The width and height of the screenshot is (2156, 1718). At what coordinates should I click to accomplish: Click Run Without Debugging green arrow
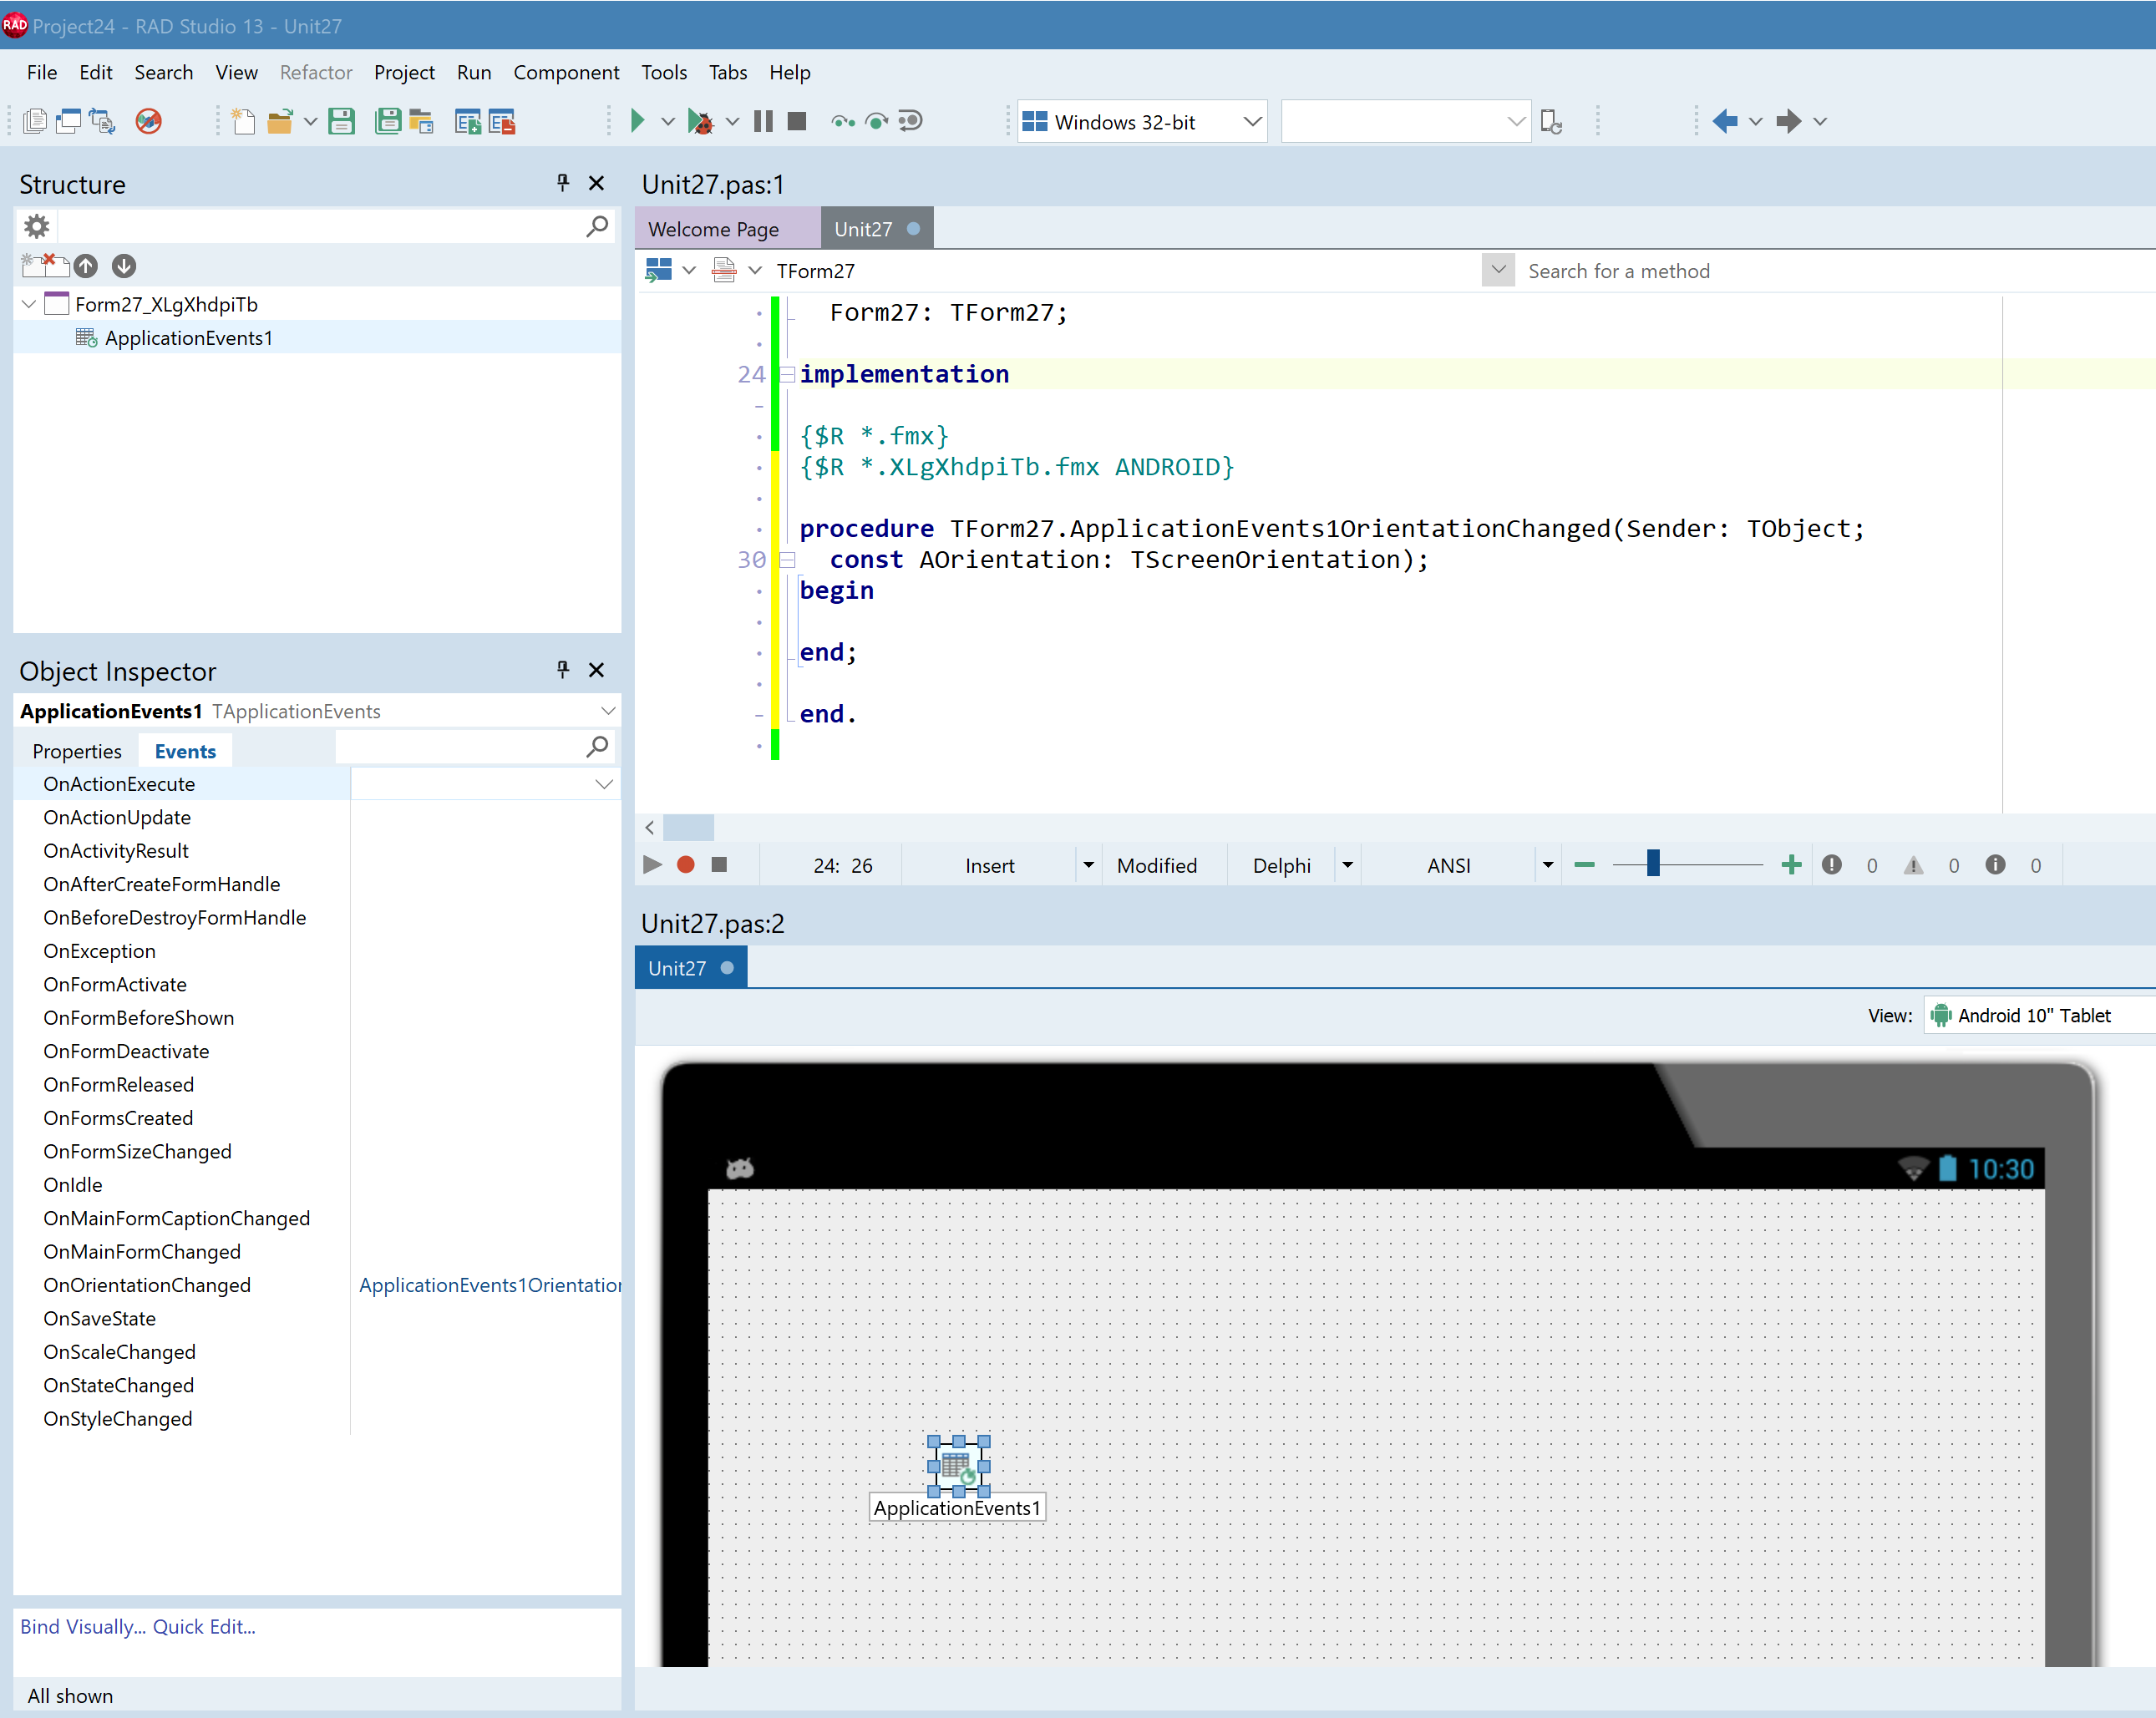coord(637,121)
